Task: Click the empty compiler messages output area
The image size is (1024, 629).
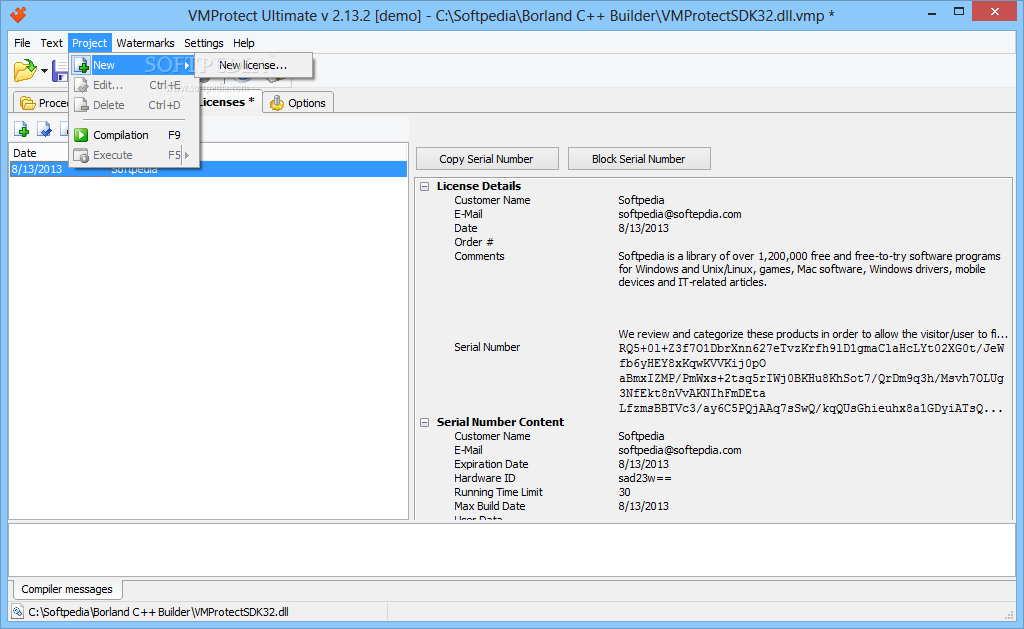Action: (x=511, y=549)
